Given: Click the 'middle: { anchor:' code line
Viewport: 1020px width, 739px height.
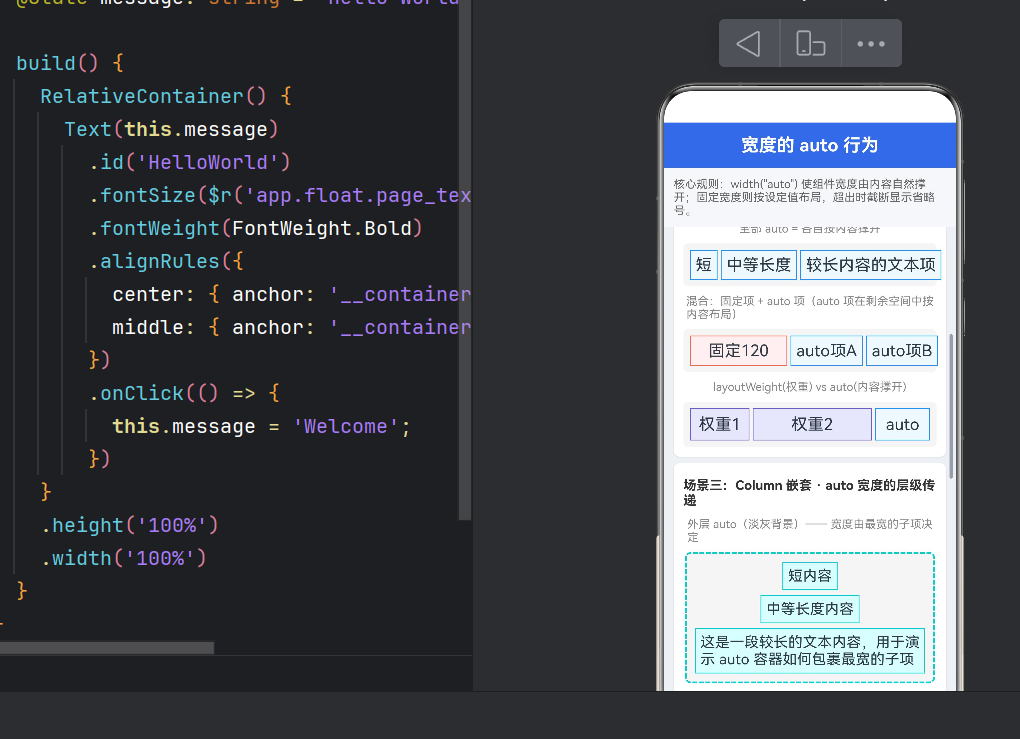Looking at the screenshot, I should [291, 327].
